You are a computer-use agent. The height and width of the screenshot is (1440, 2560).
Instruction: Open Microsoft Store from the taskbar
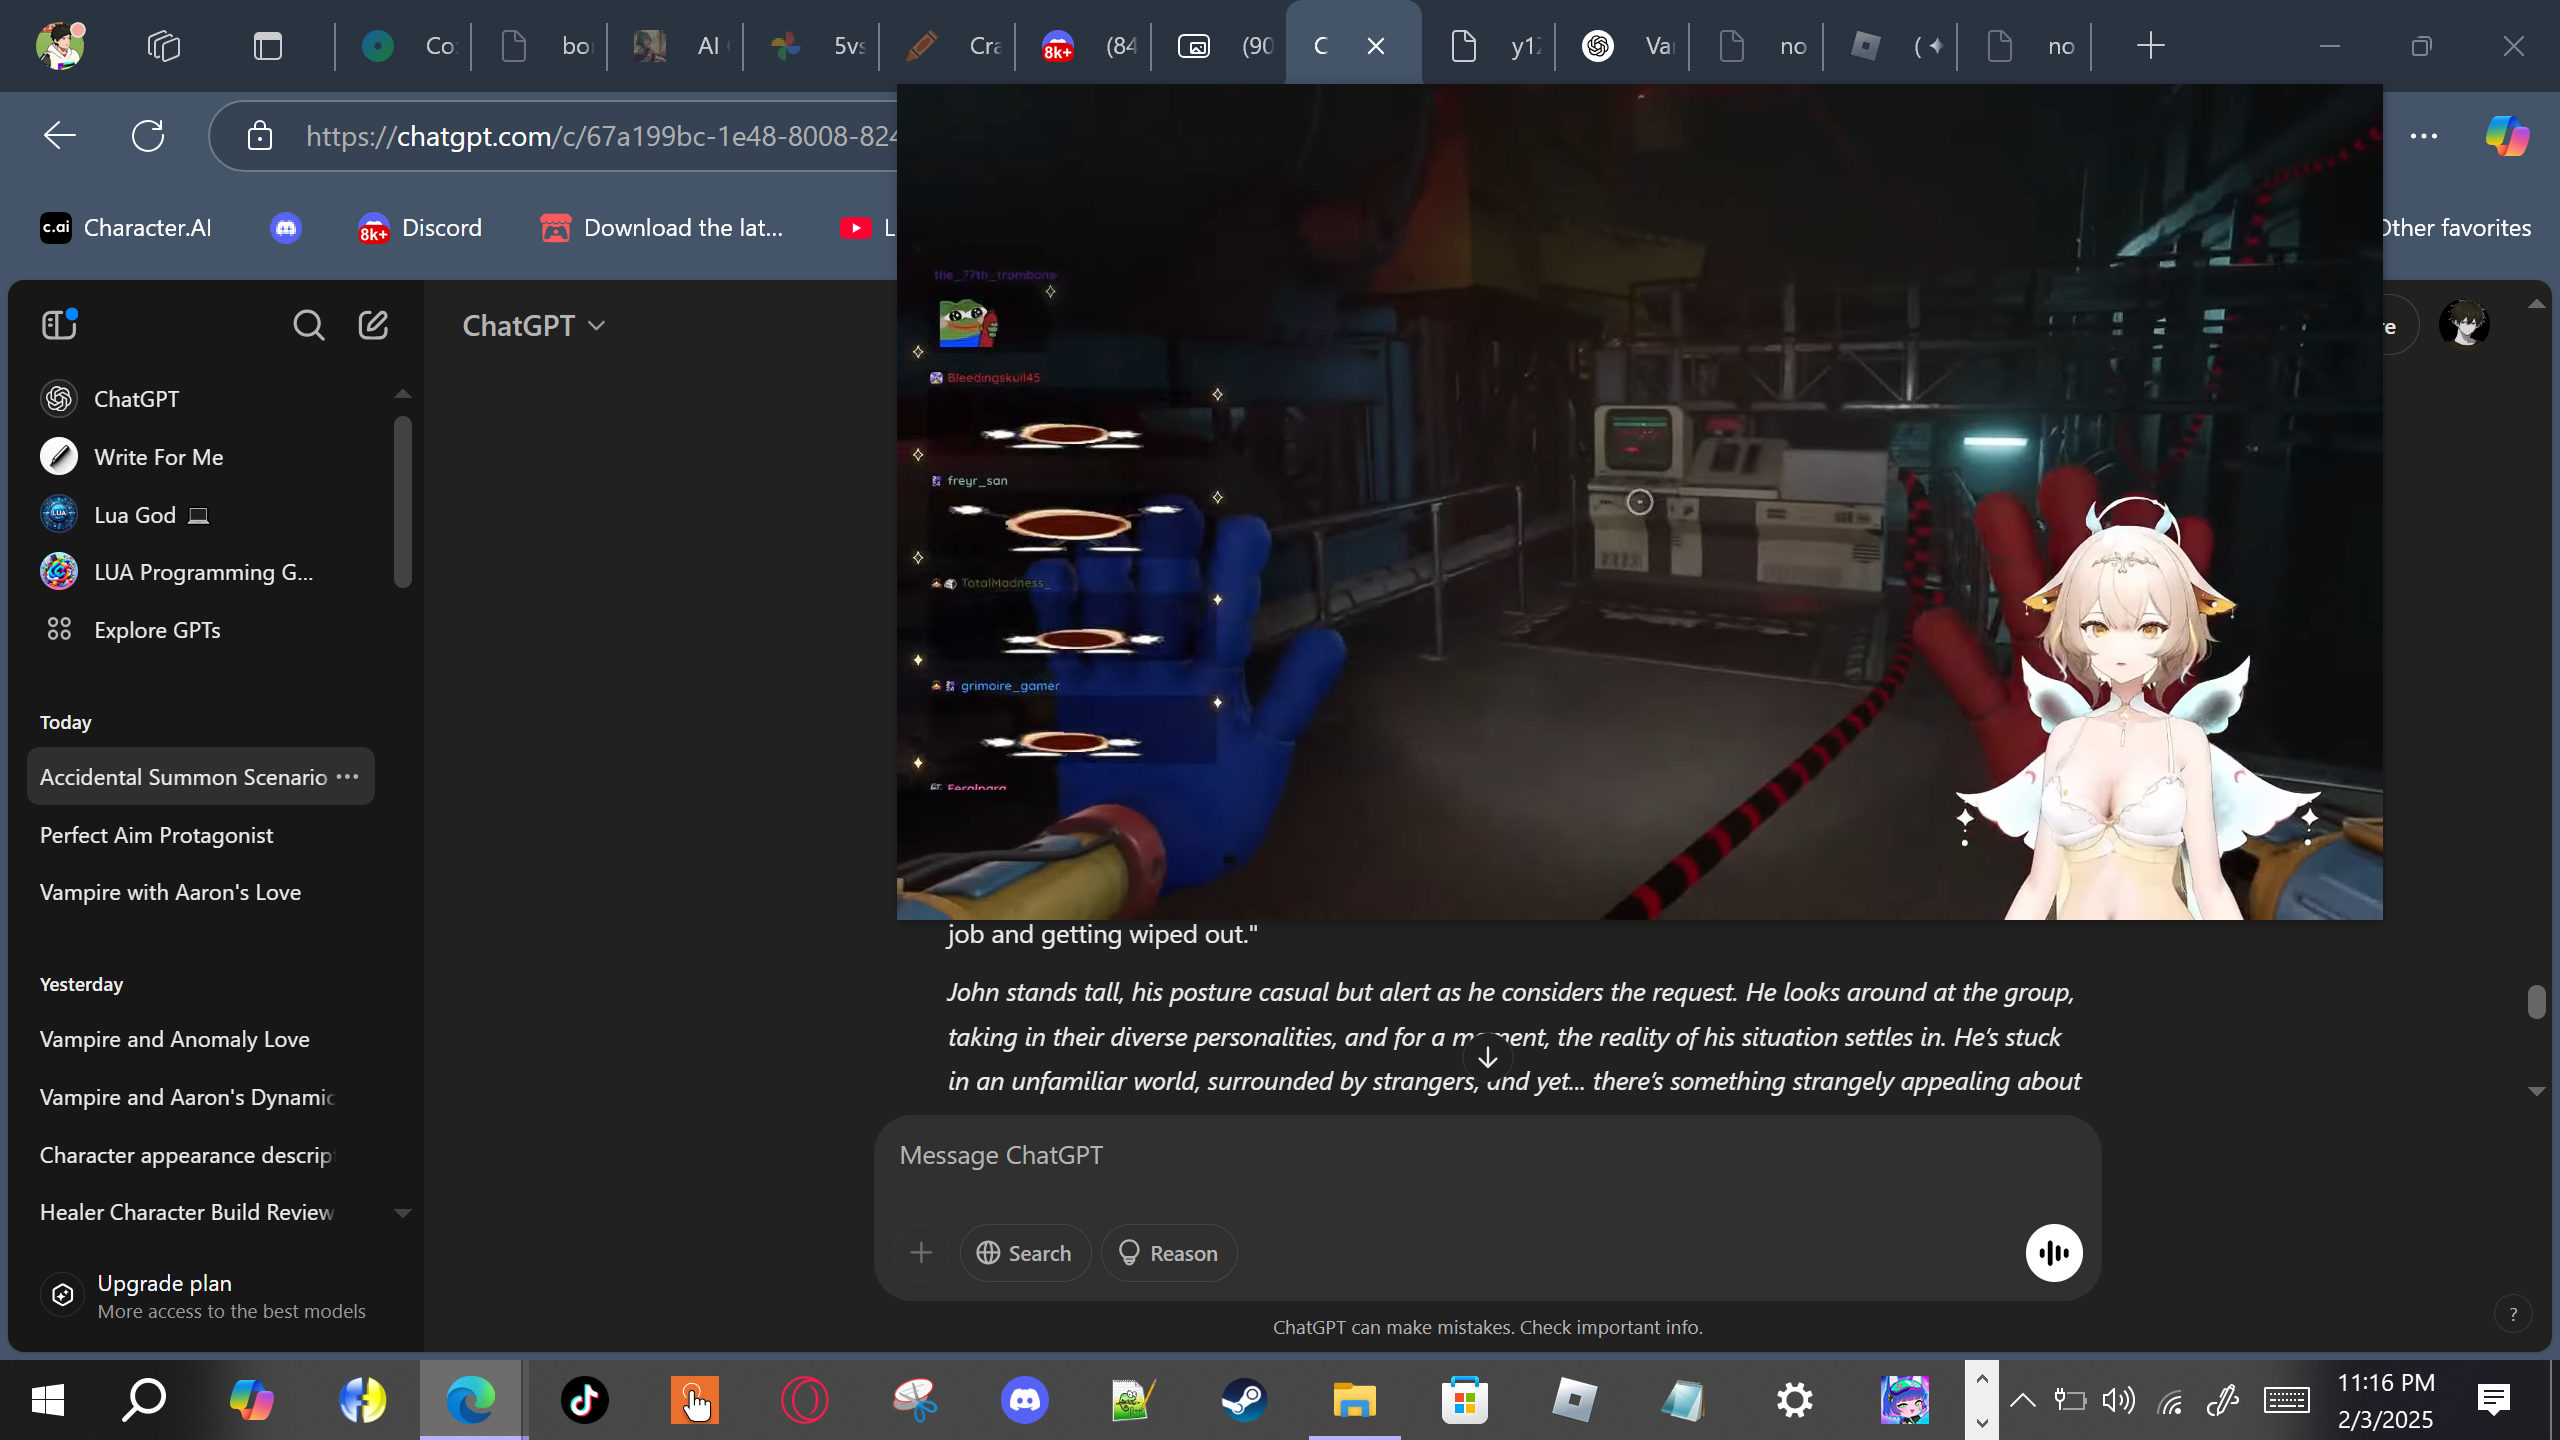[x=1464, y=1400]
